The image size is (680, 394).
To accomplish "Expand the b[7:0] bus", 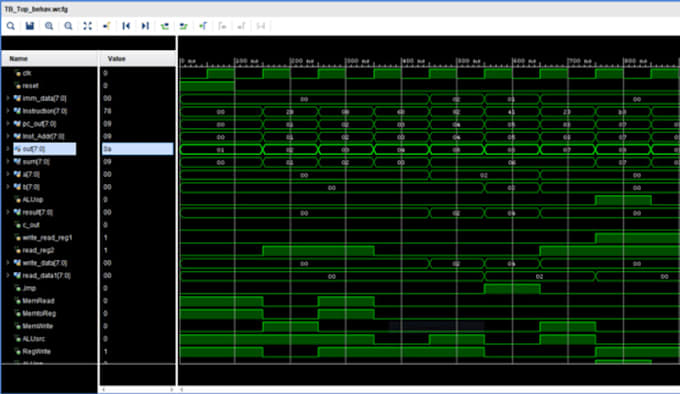I will pyautogui.click(x=7, y=187).
